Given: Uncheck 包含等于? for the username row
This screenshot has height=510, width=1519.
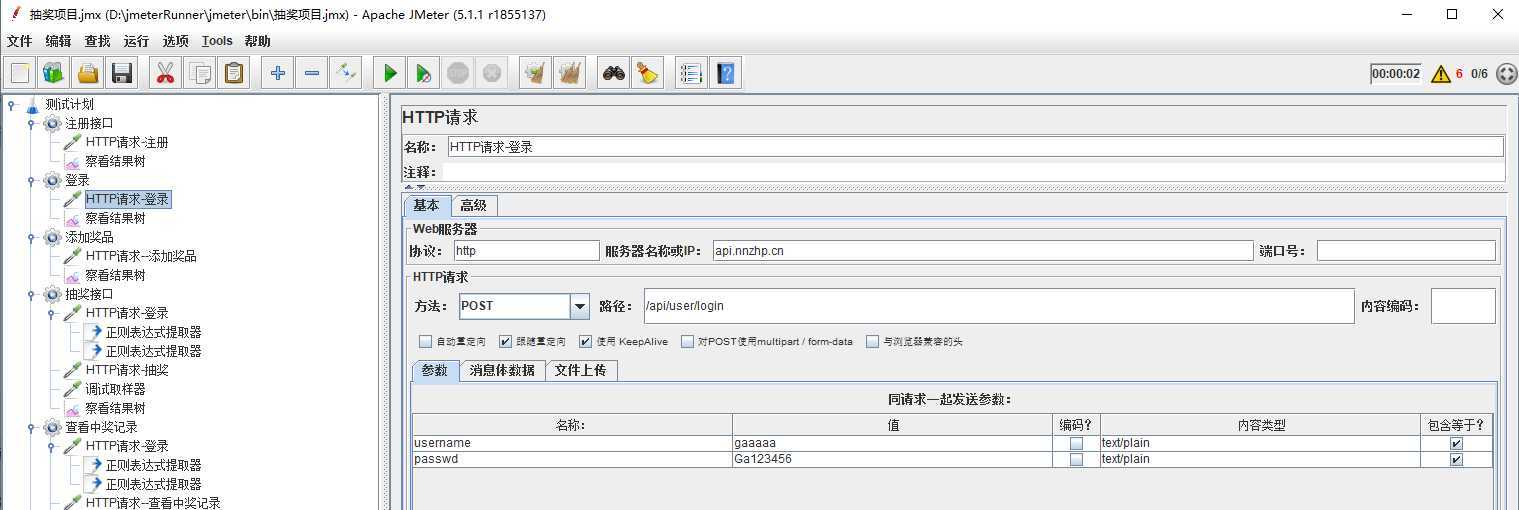Looking at the screenshot, I should pos(1456,443).
